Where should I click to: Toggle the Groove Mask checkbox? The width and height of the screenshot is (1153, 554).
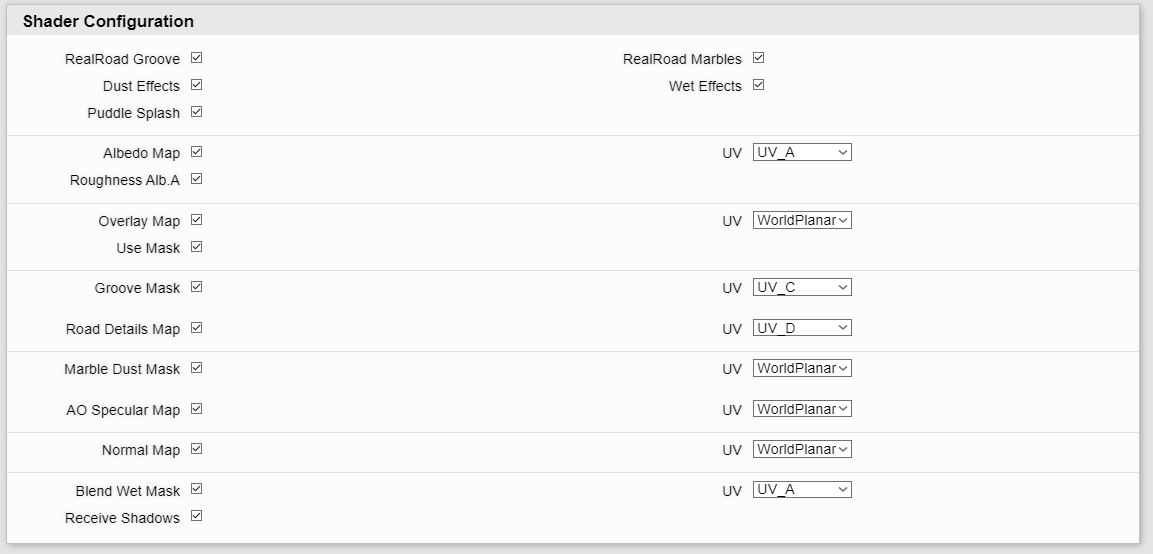(196, 287)
